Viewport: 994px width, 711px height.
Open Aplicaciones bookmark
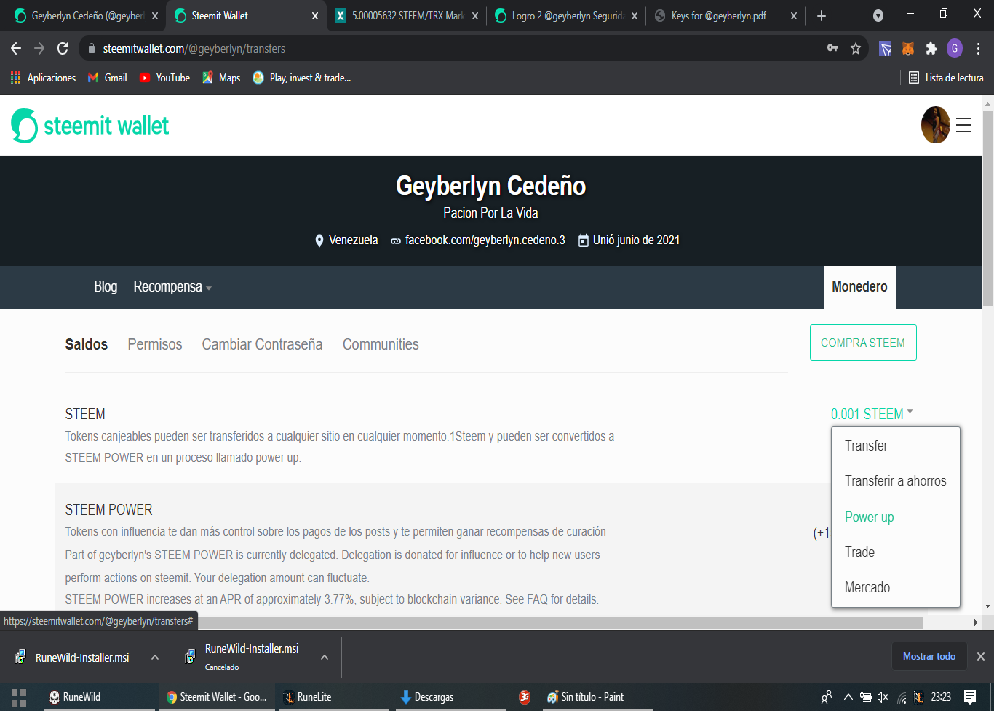pyautogui.click(x=44, y=77)
